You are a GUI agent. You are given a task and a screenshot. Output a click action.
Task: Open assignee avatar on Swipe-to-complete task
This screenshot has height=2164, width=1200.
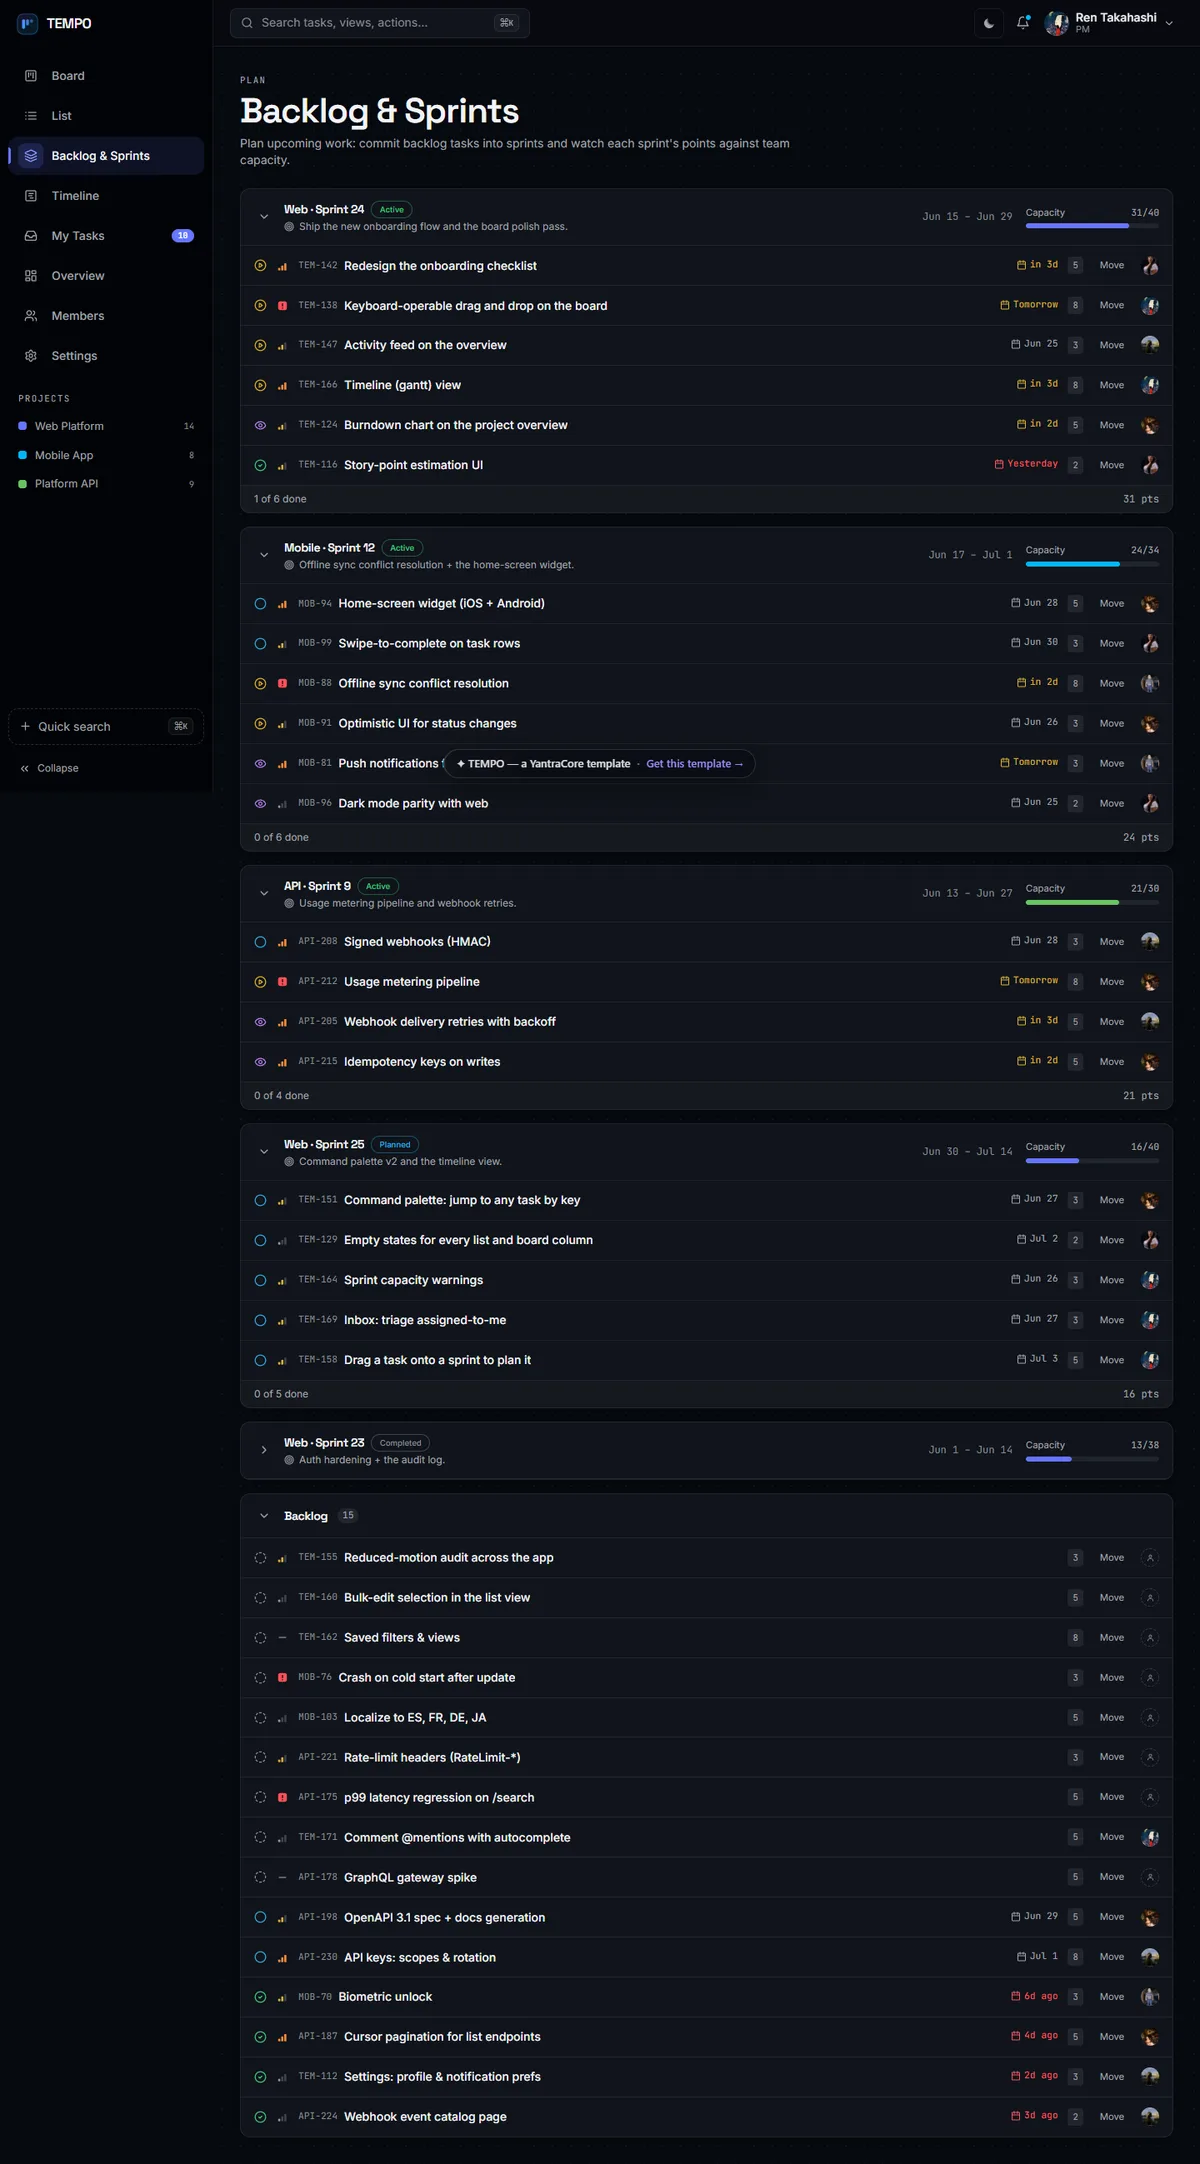pyautogui.click(x=1150, y=644)
